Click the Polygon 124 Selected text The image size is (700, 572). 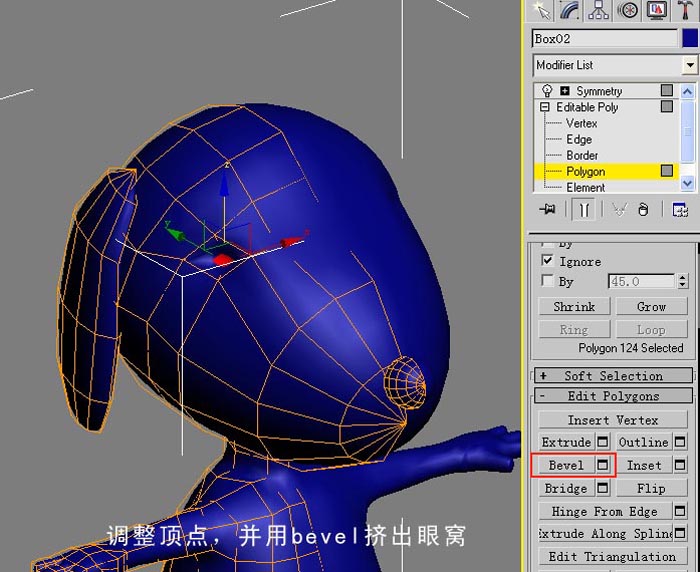tap(630, 348)
